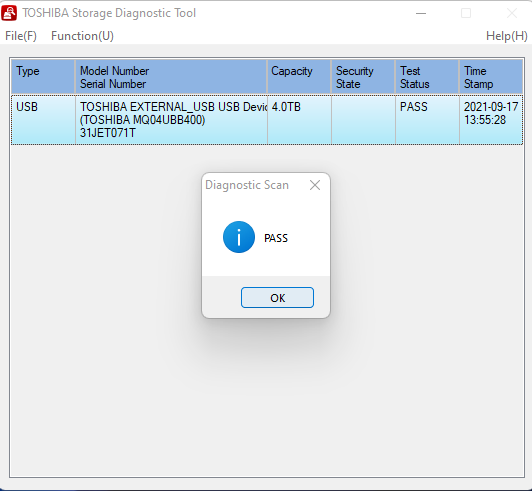Click the TOSHIBA app logo icon
Image resolution: width=532 pixels, height=491 pixels.
pos(9,13)
